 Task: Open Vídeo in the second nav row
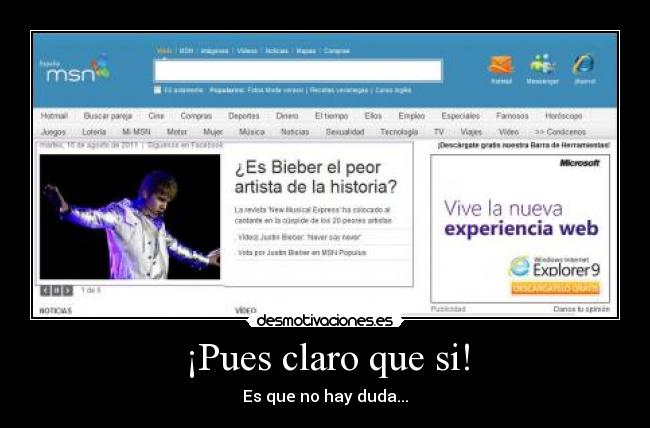pyautogui.click(x=509, y=132)
